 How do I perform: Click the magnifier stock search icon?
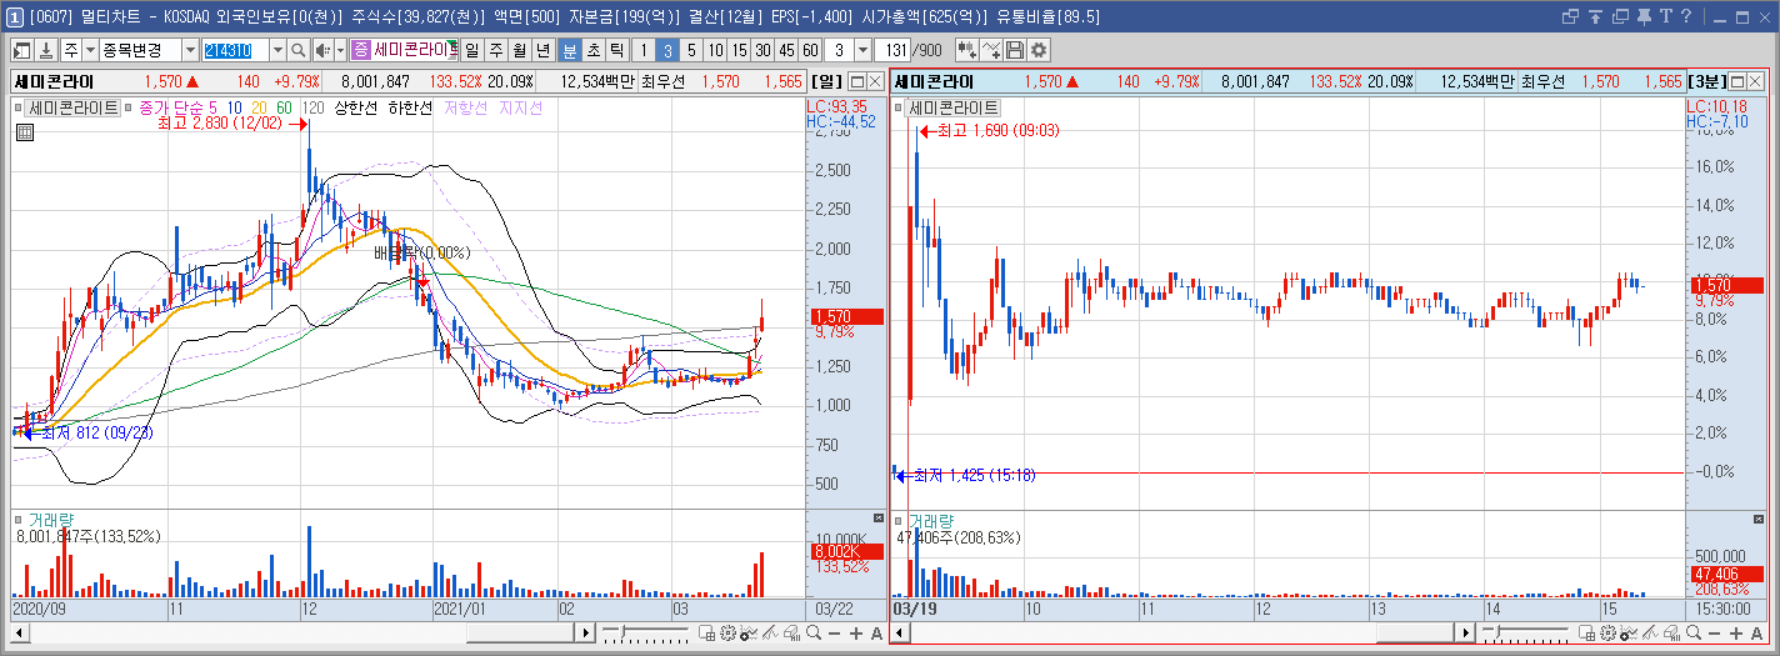(298, 50)
